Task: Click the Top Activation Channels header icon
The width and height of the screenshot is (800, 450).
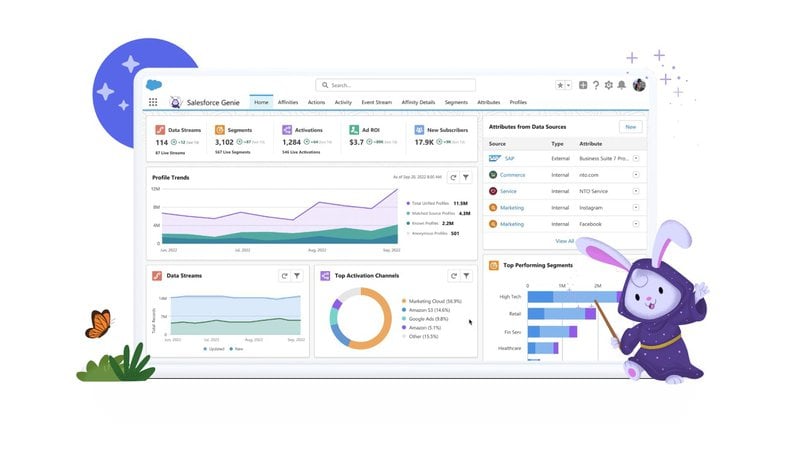Action: pyautogui.click(x=325, y=276)
